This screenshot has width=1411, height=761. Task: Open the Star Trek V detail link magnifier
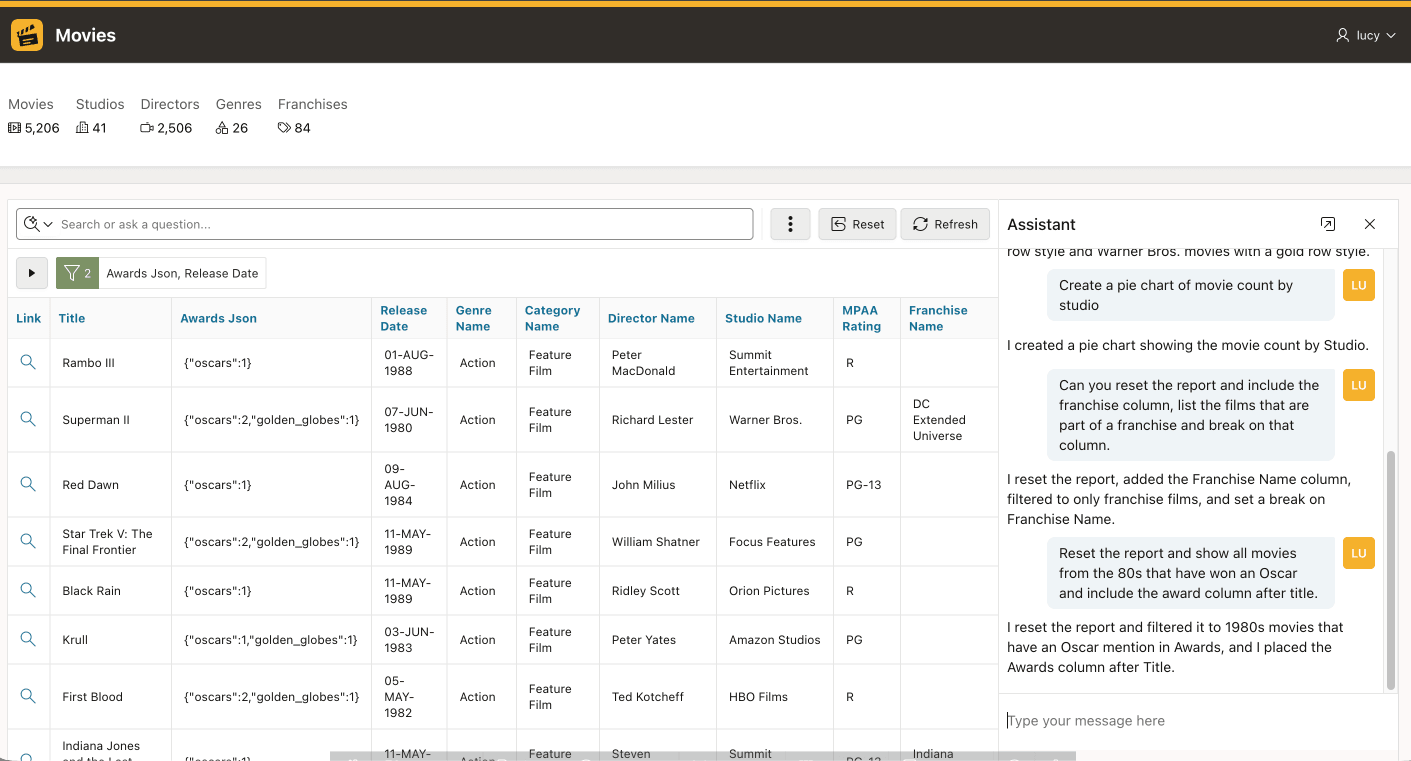tap(28, 541)
